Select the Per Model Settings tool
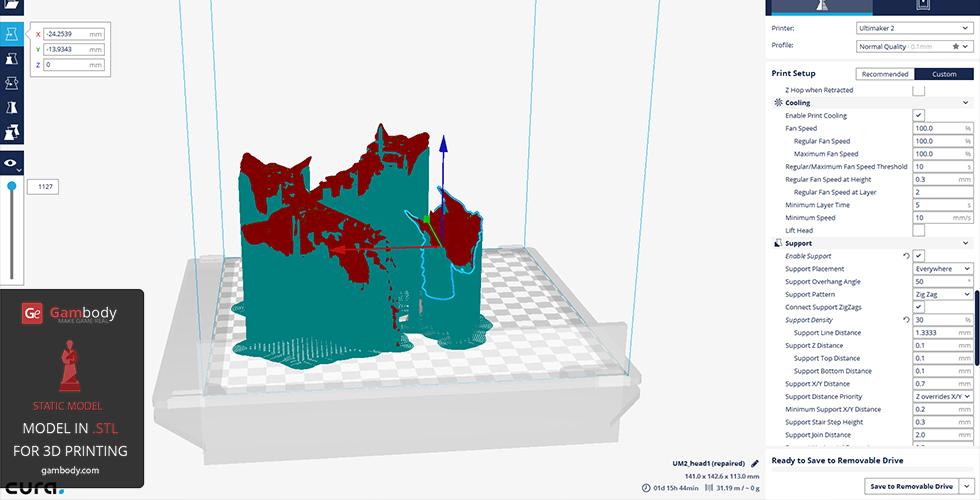This screenshot has height=500, width=980. click(11, 132)
